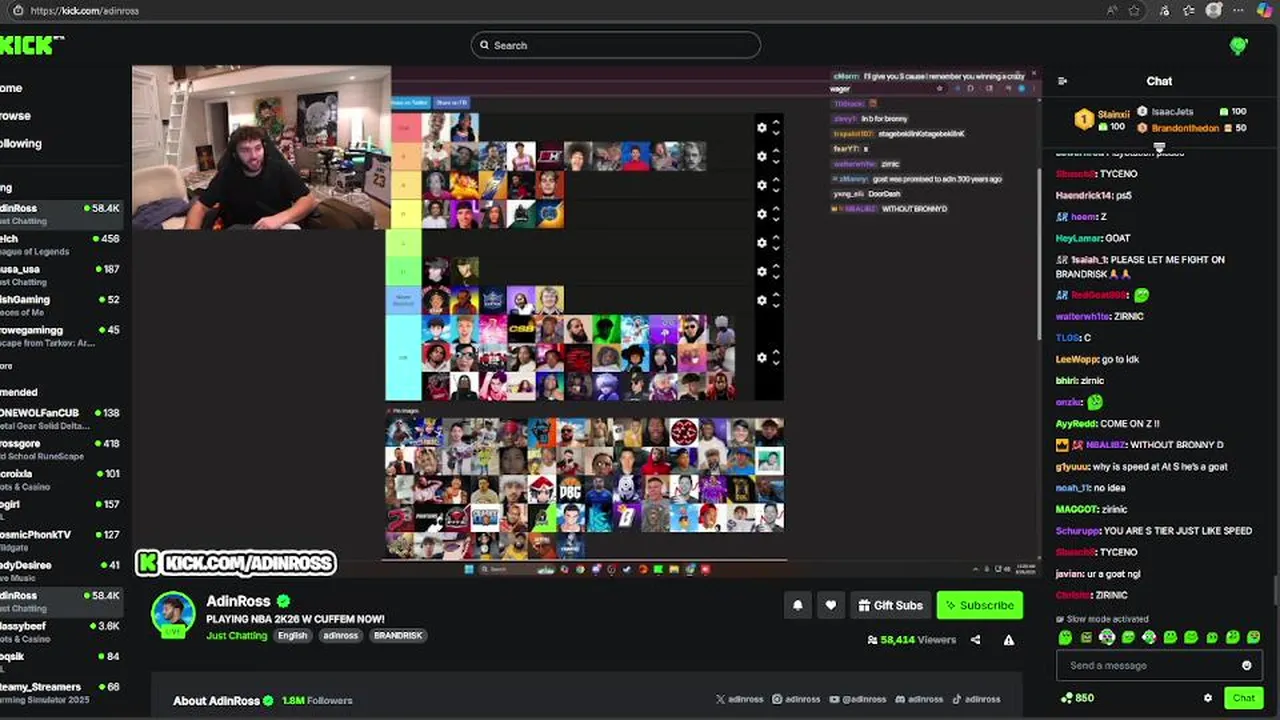Click the Home sidebar item
Screen dimensions: 1280x720
11,88
